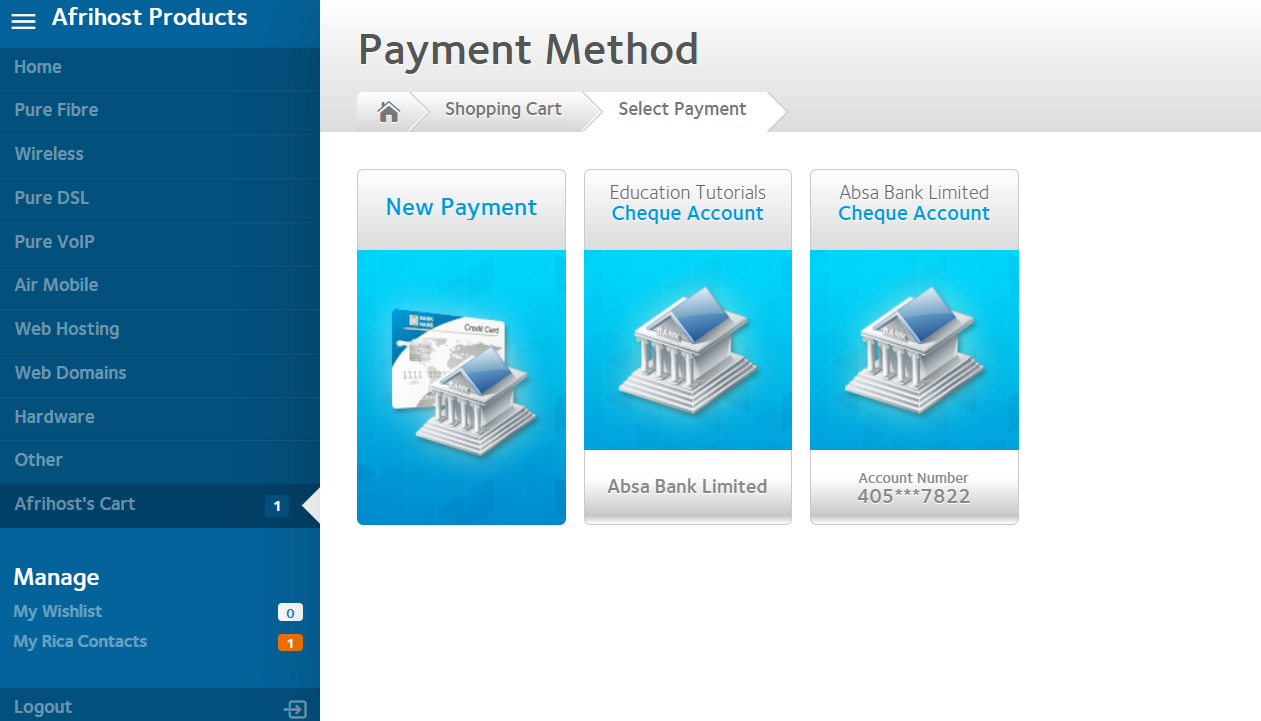Image resolution: width=1261 pixels, height=721 pixels.
Task: Click the Rica Contacts orange count badge
Action: pos(290,643)
